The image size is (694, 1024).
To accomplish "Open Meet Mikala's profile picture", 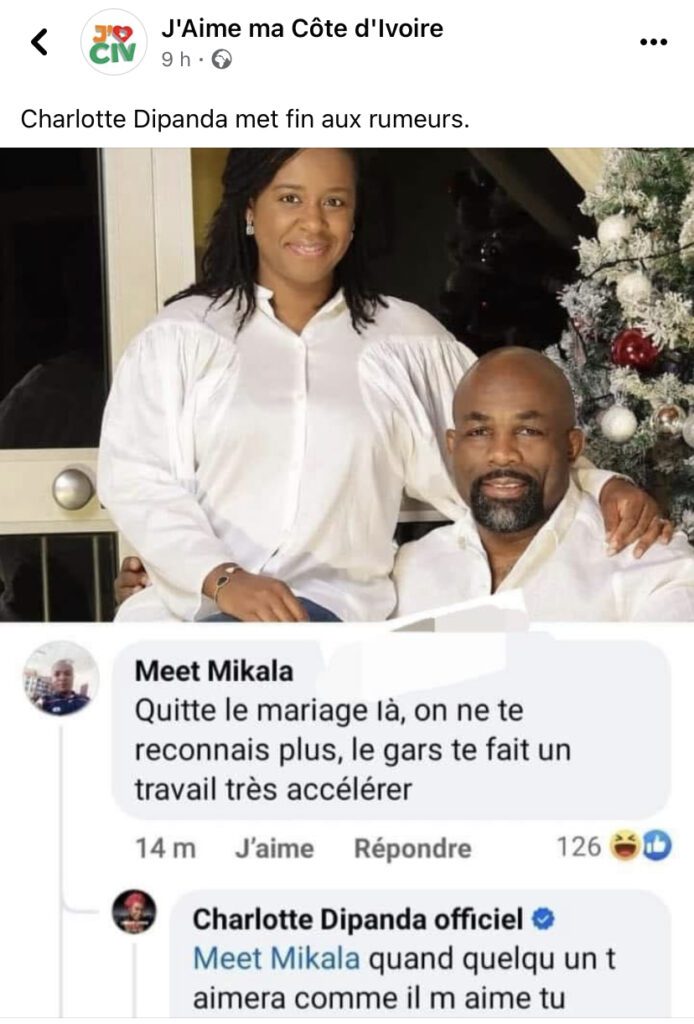I will tap(61, 679).
